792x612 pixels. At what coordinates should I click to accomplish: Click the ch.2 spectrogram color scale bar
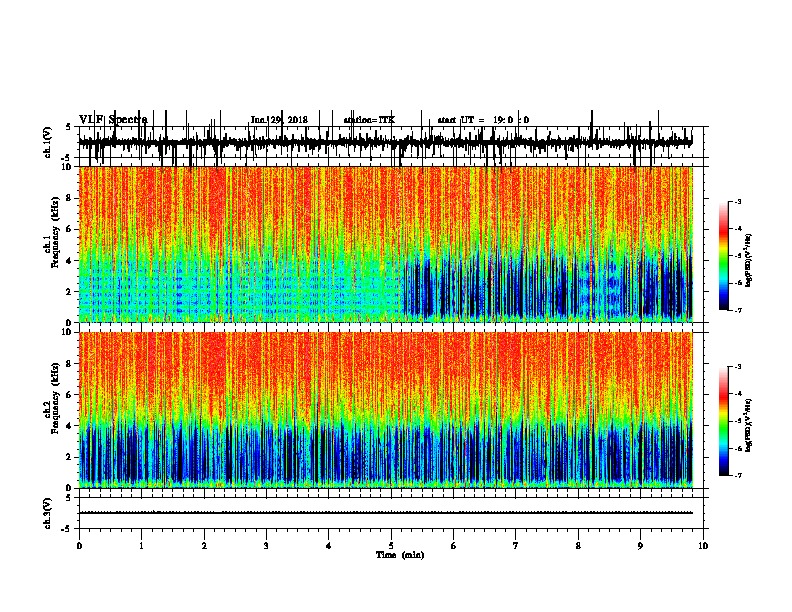[724, 421]
